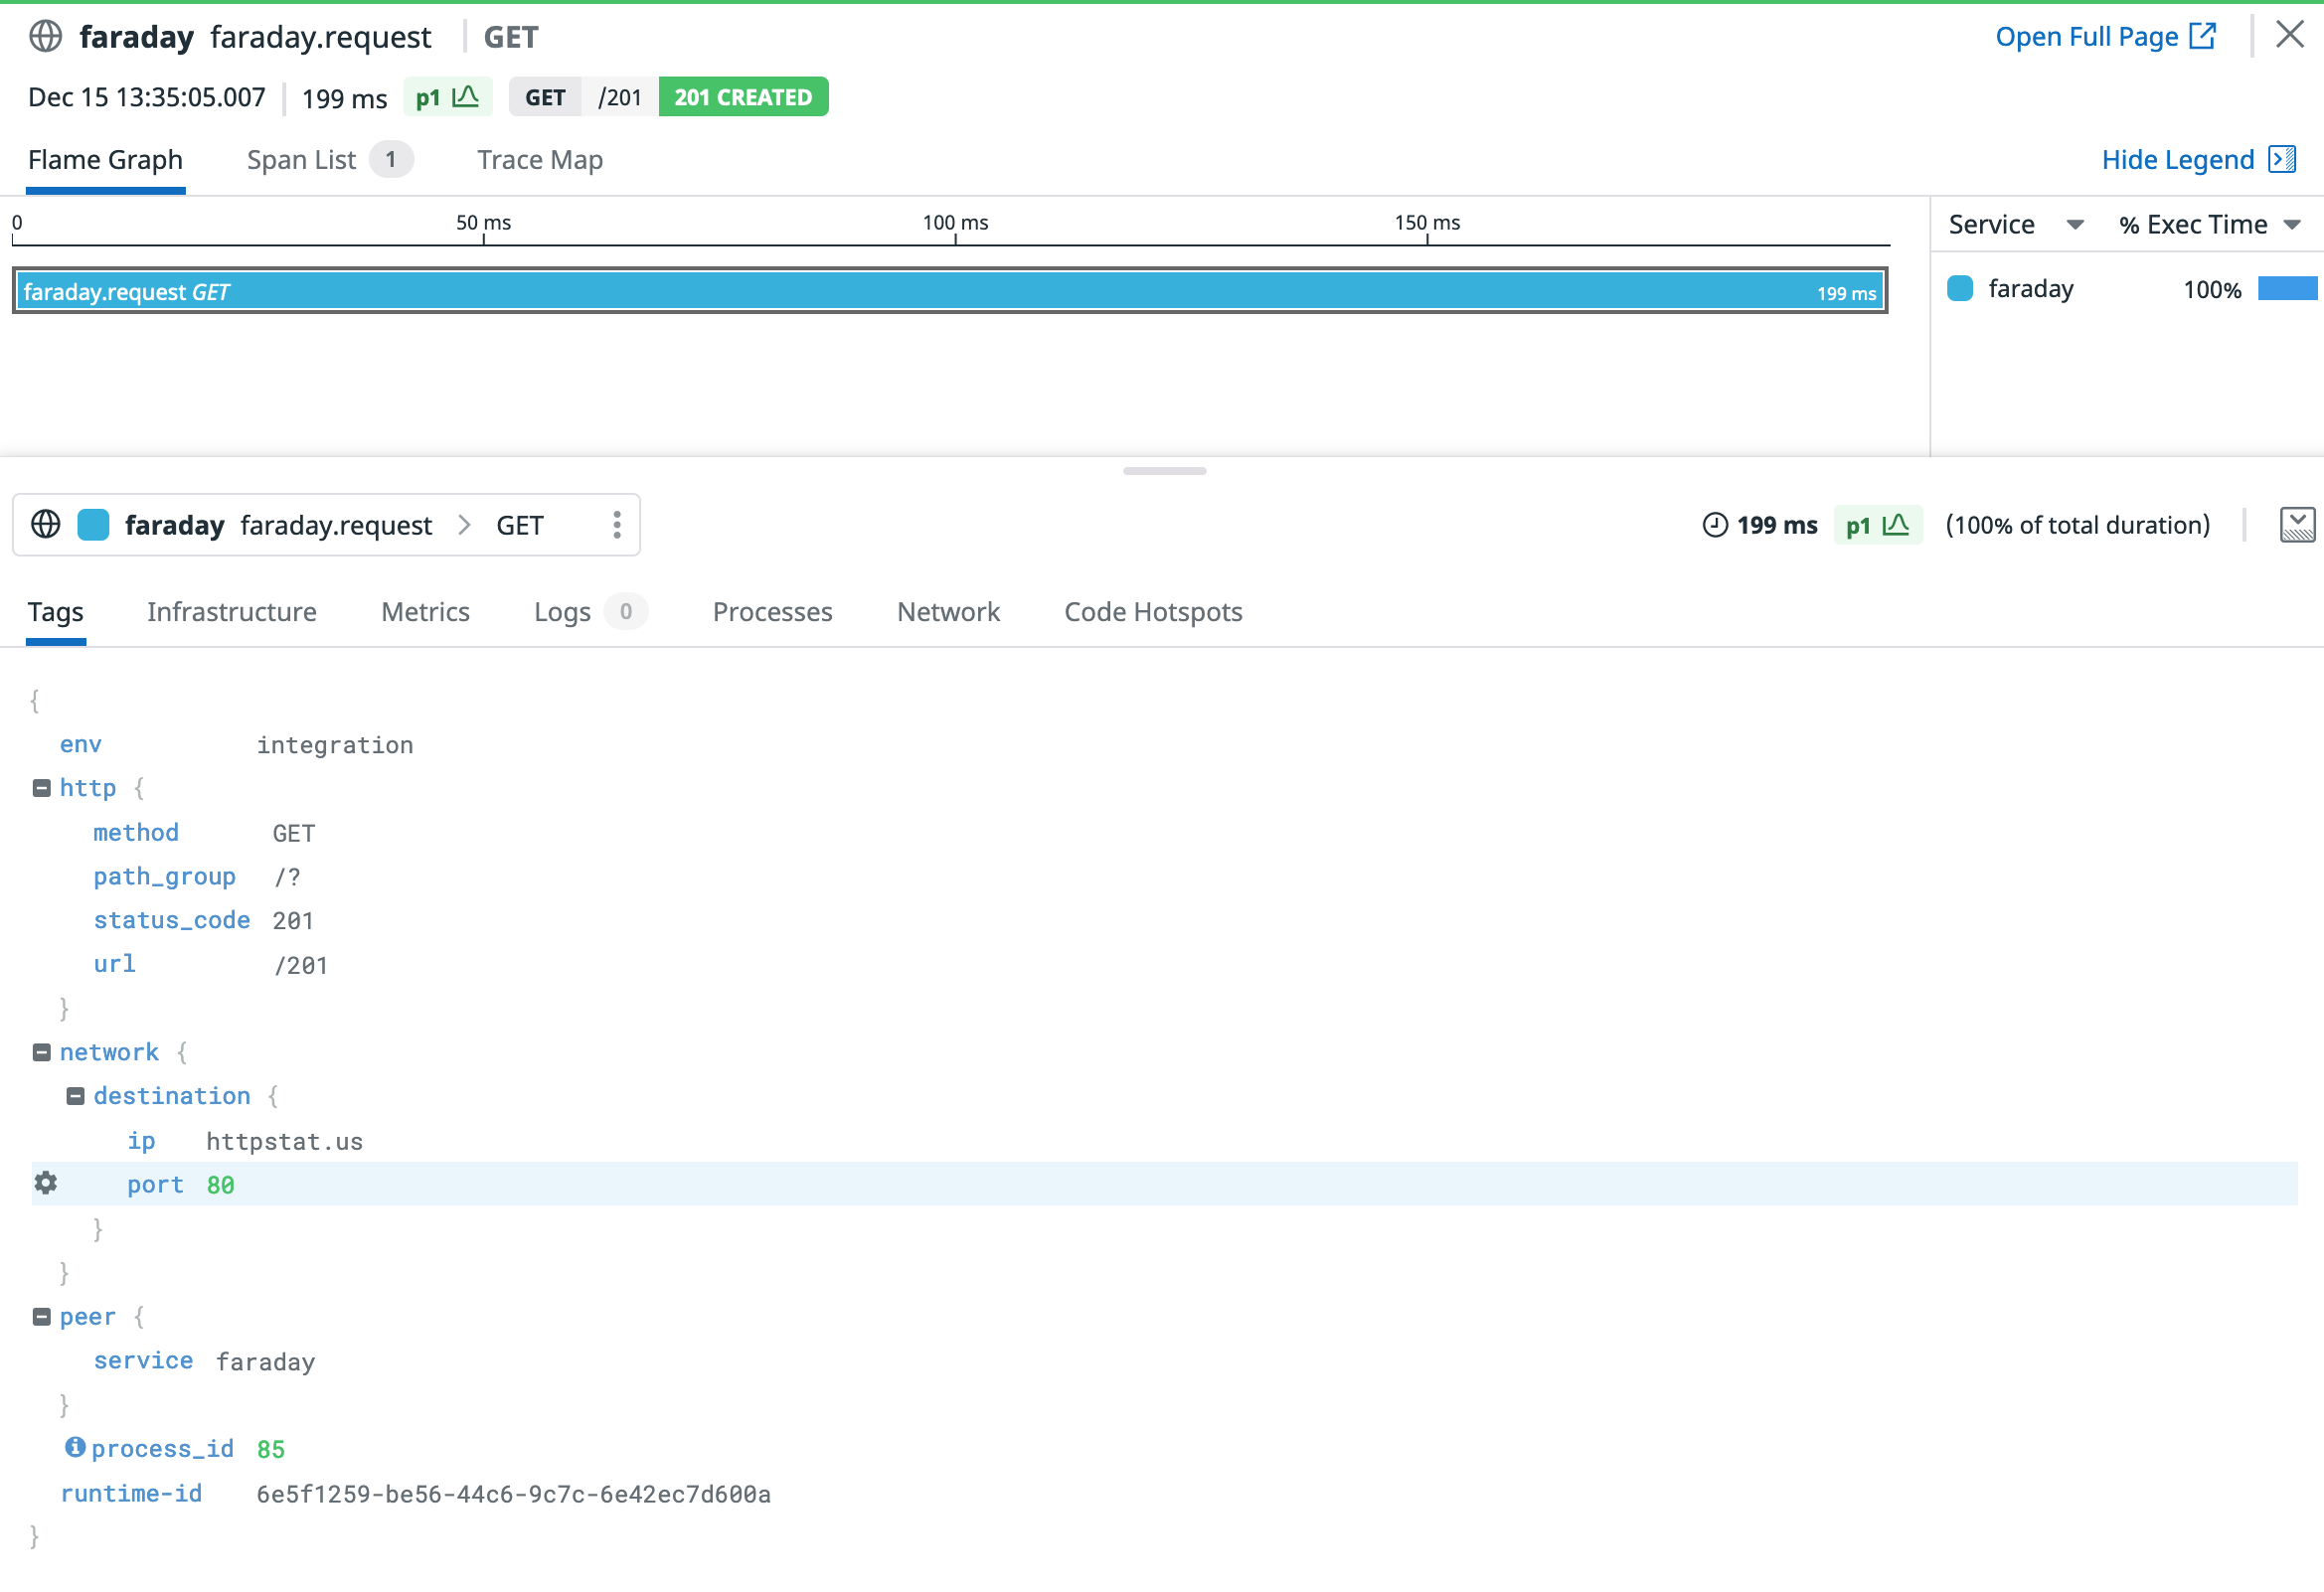Collapse the network tag group
The image size is (2324, 1592).
tap(42, 1053)
